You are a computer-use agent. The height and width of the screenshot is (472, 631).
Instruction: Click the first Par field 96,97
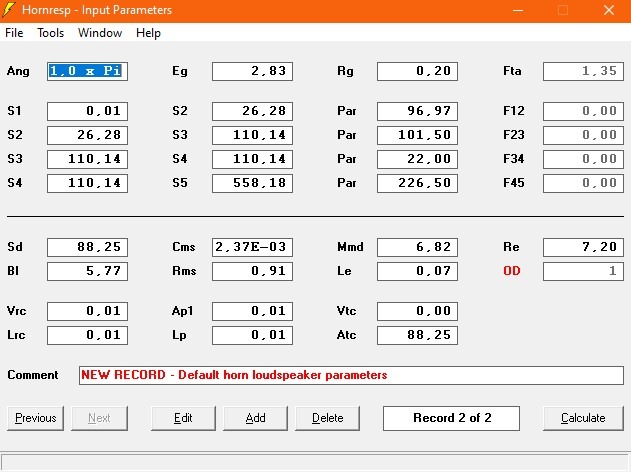click(417, 111)
